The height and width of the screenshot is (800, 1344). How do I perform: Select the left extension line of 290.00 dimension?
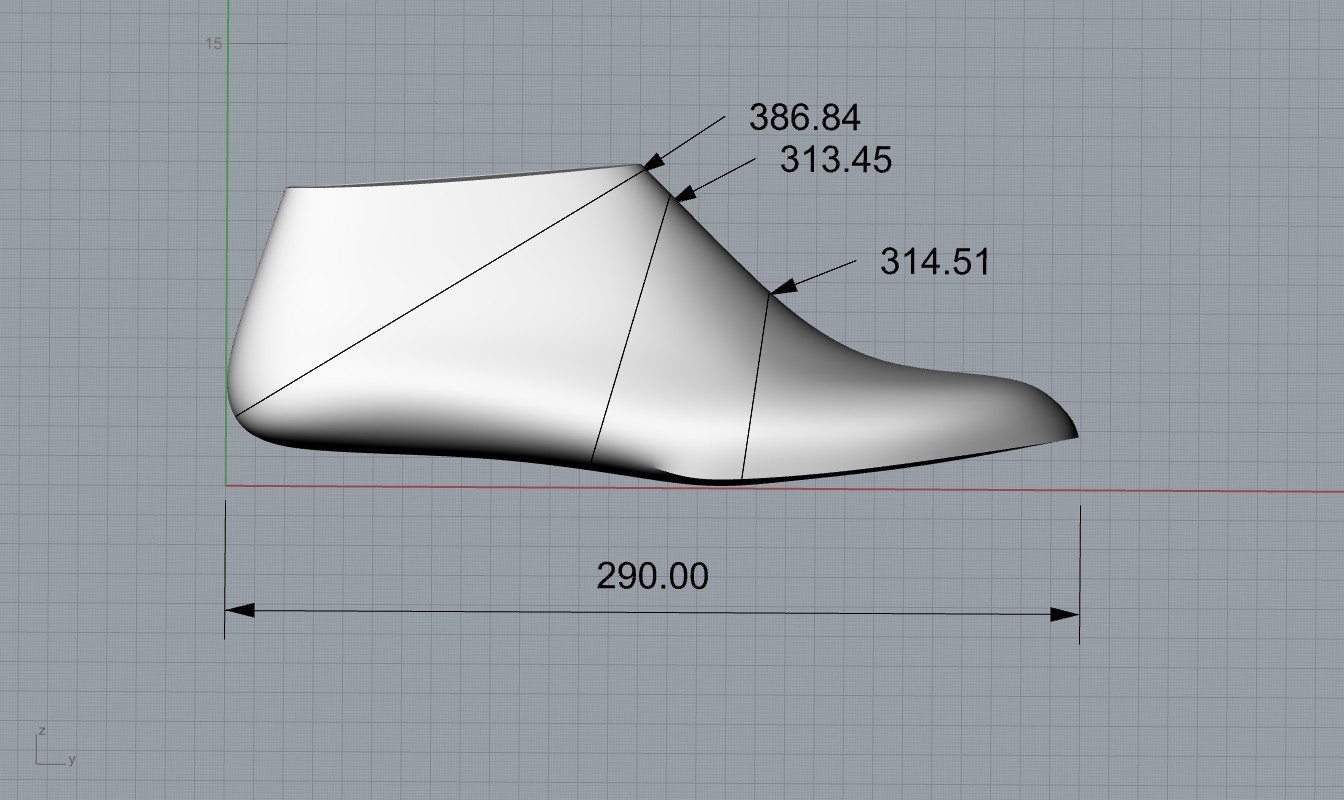coord(225,570)
